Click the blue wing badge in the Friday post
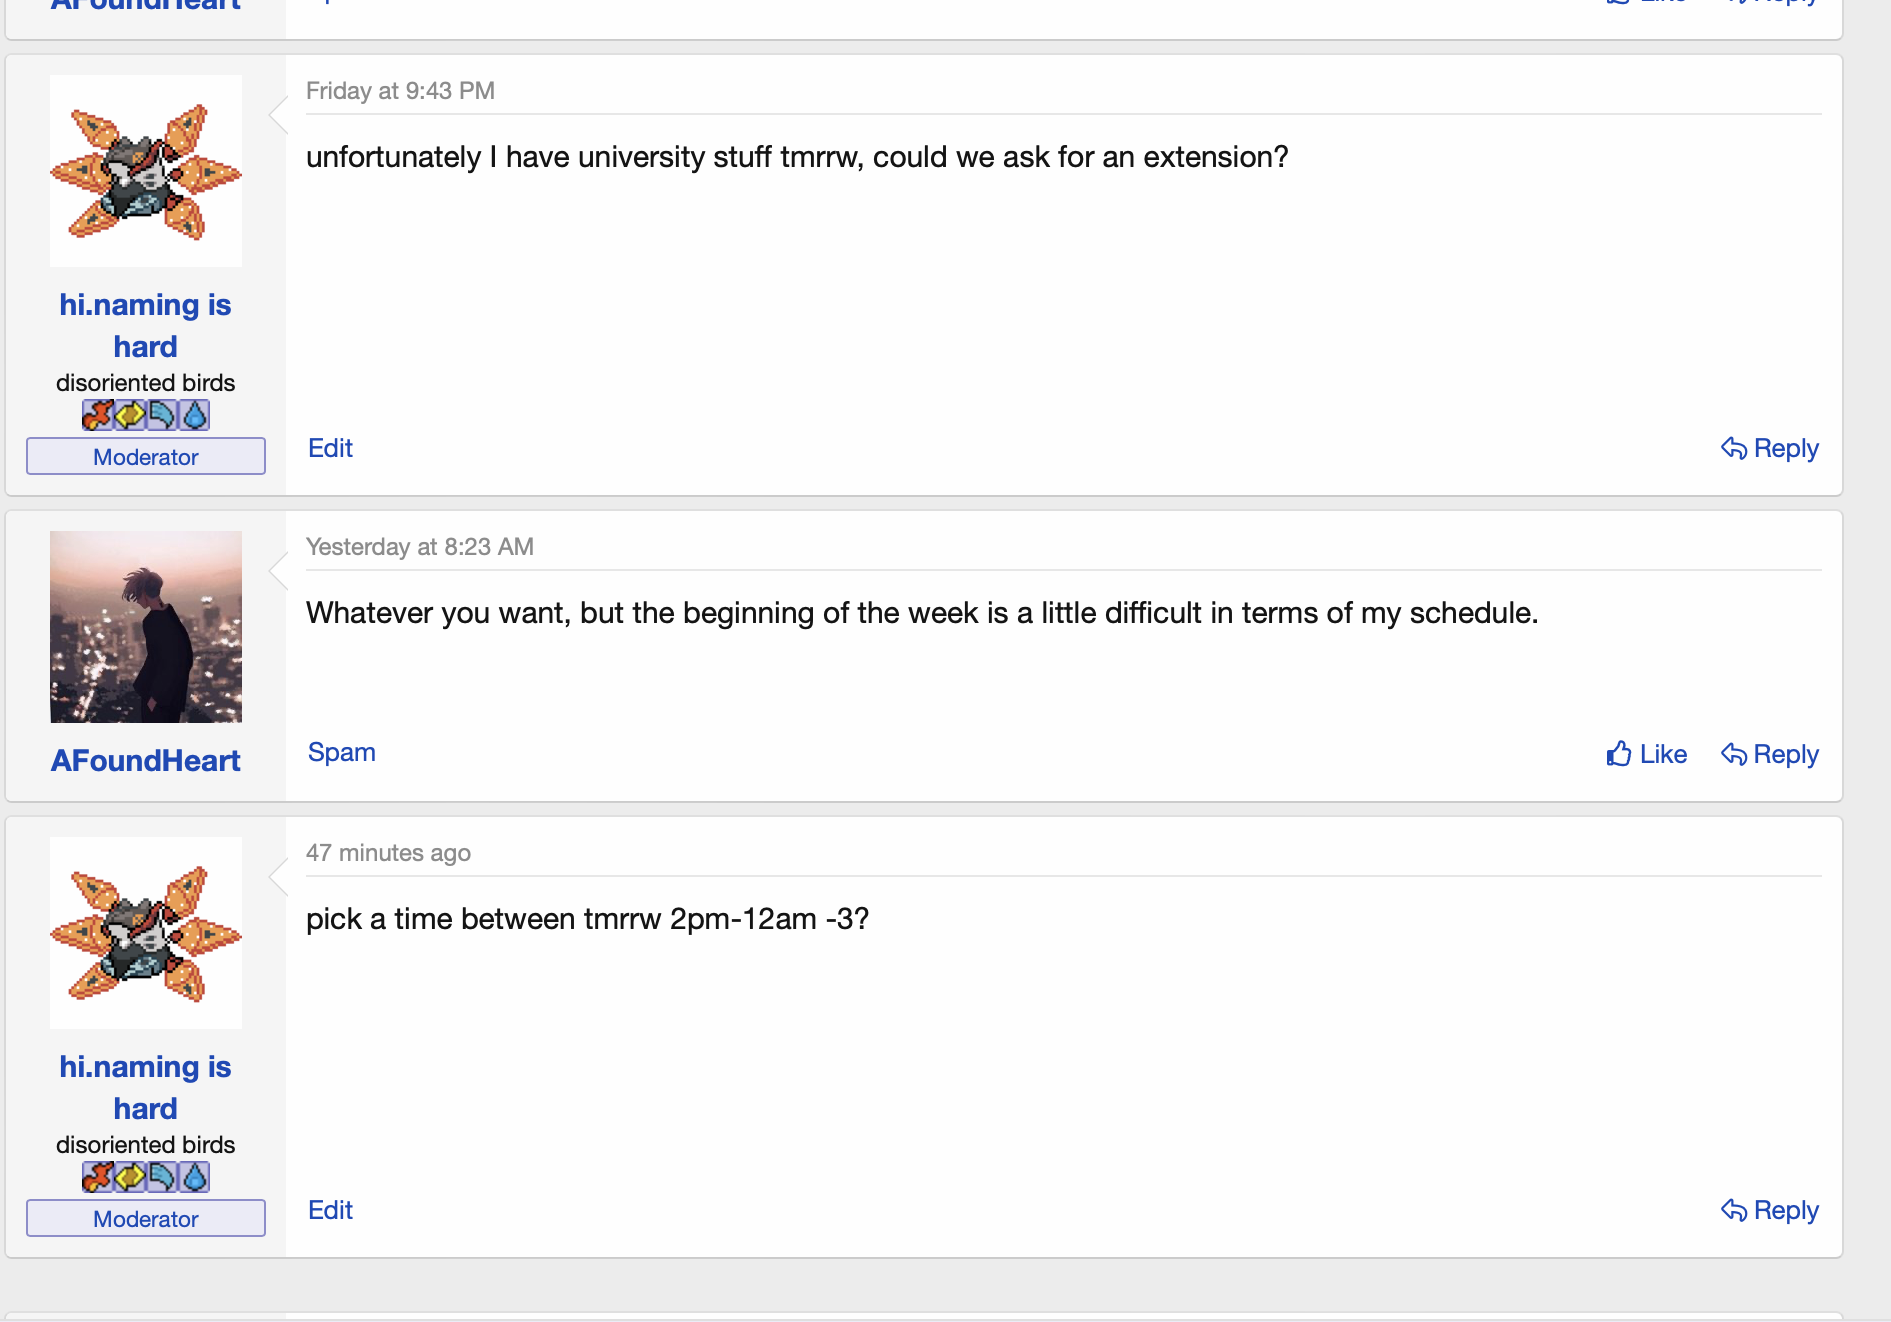Image resolution: width=1891 pixels, height=1322 pixels. coord(162,415)
